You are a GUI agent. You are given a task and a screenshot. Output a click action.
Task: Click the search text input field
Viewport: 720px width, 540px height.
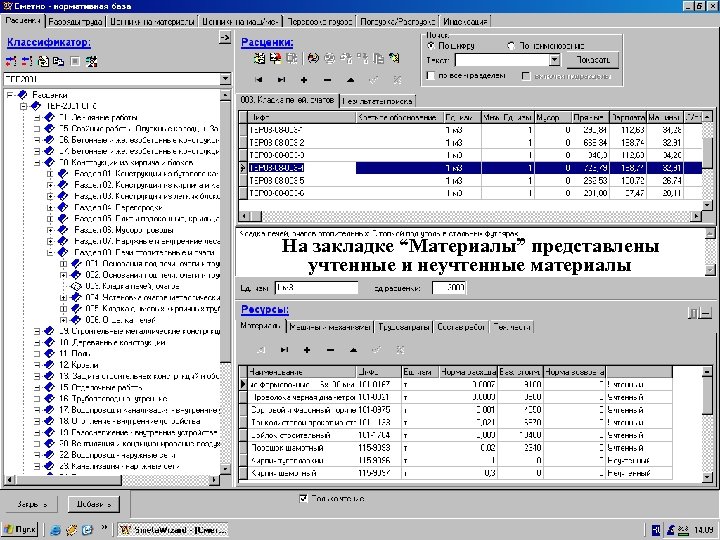point(502,60)
